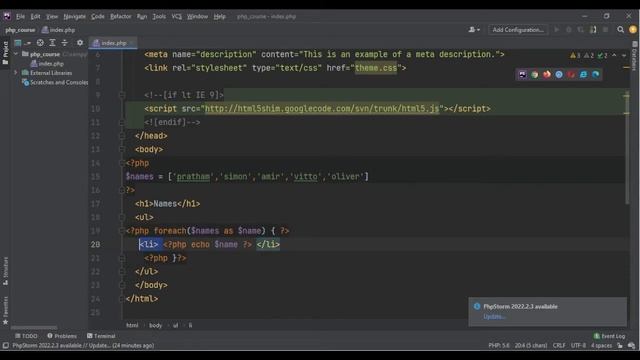This screenshot has width=640, height=360.
Task: Click Add Configuration button
Action: point(518,30)
